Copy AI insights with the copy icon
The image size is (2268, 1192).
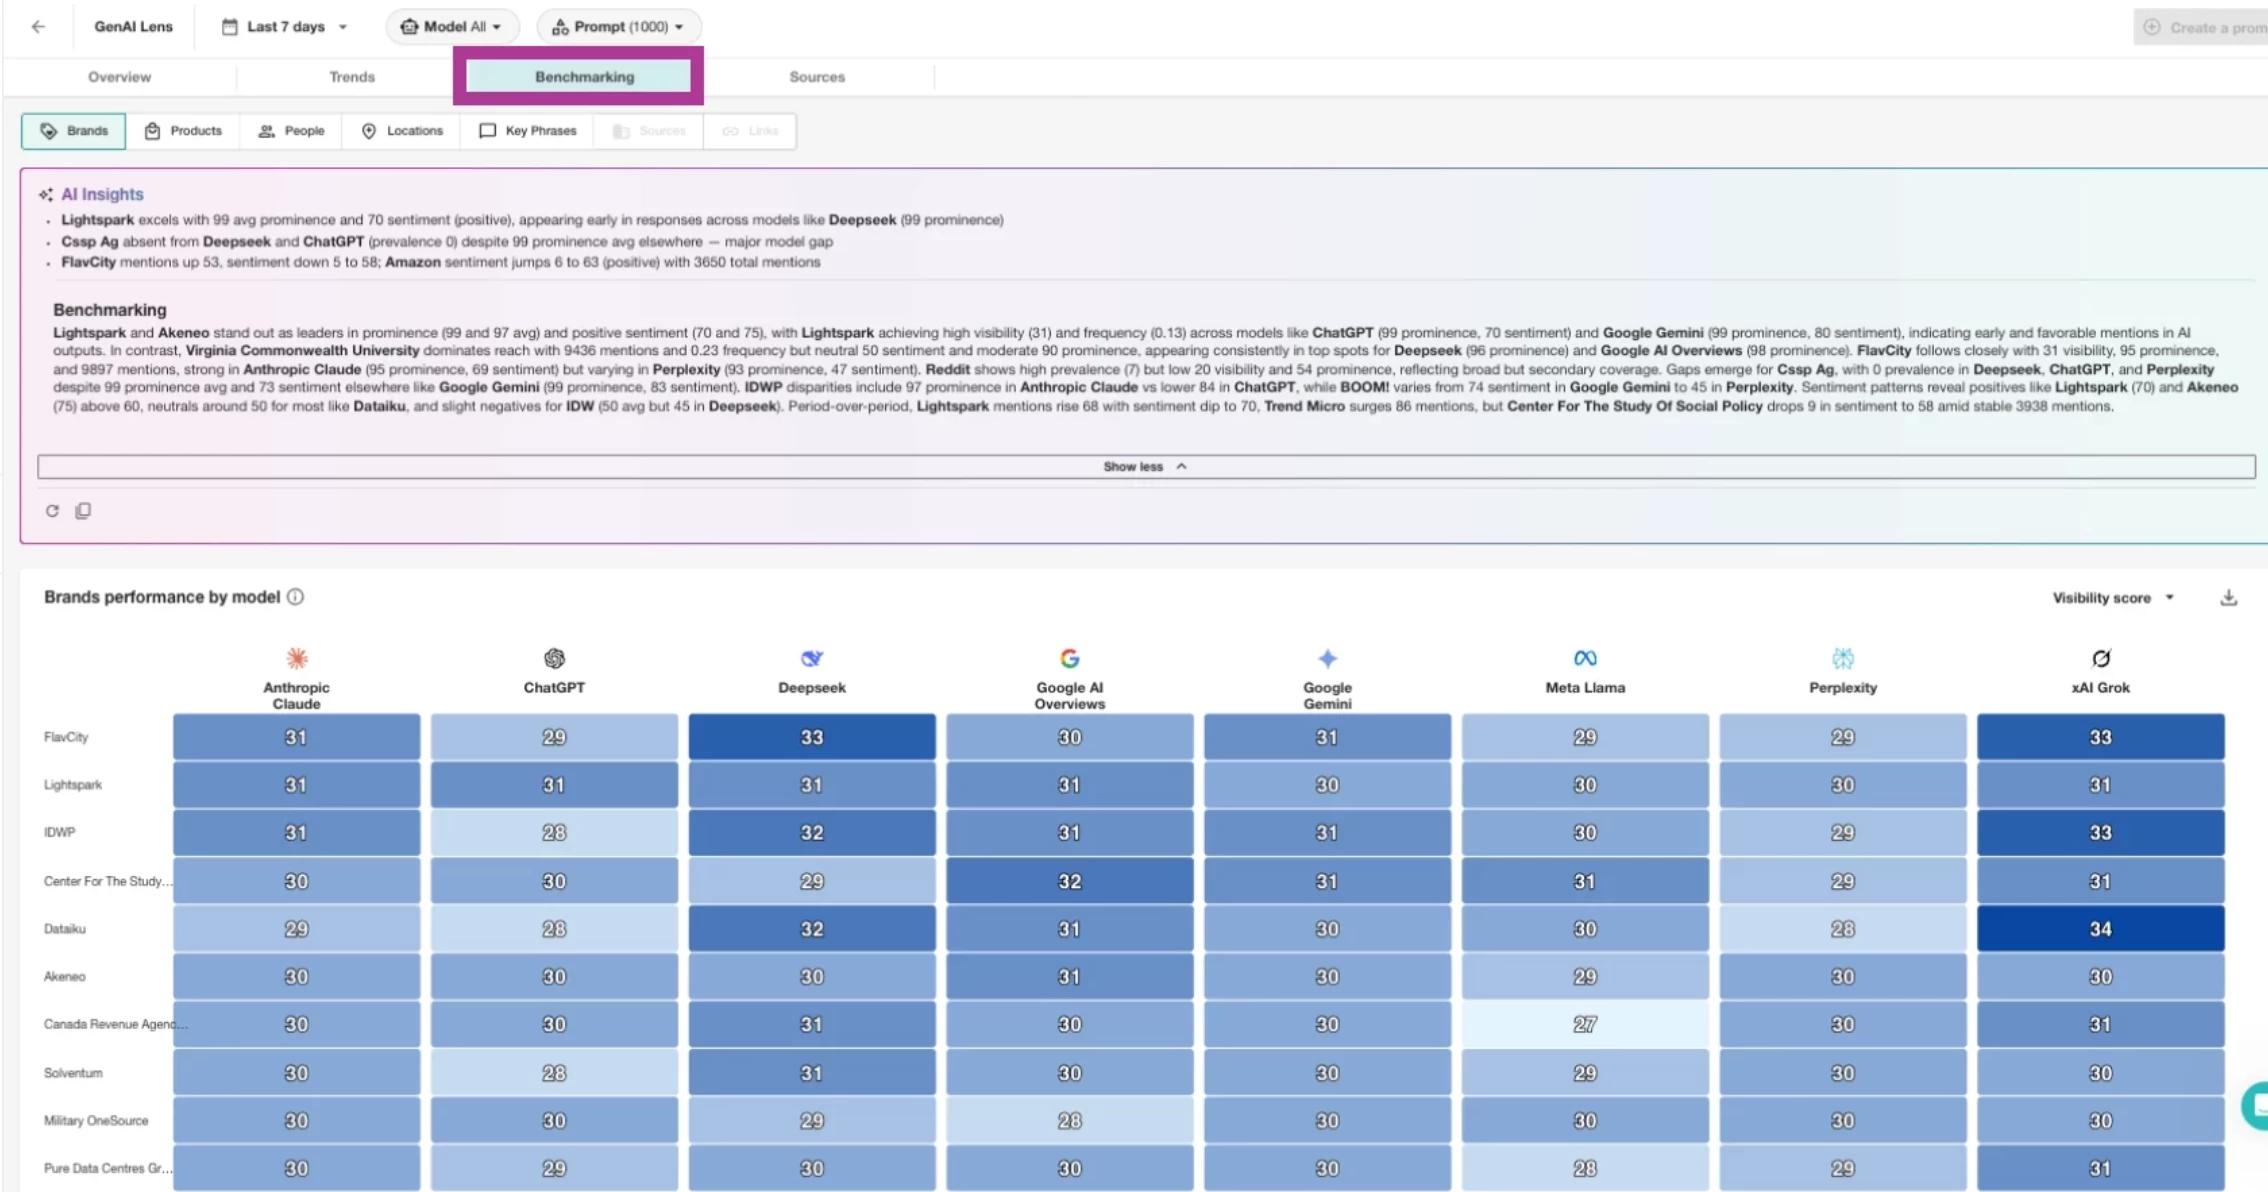83,511
